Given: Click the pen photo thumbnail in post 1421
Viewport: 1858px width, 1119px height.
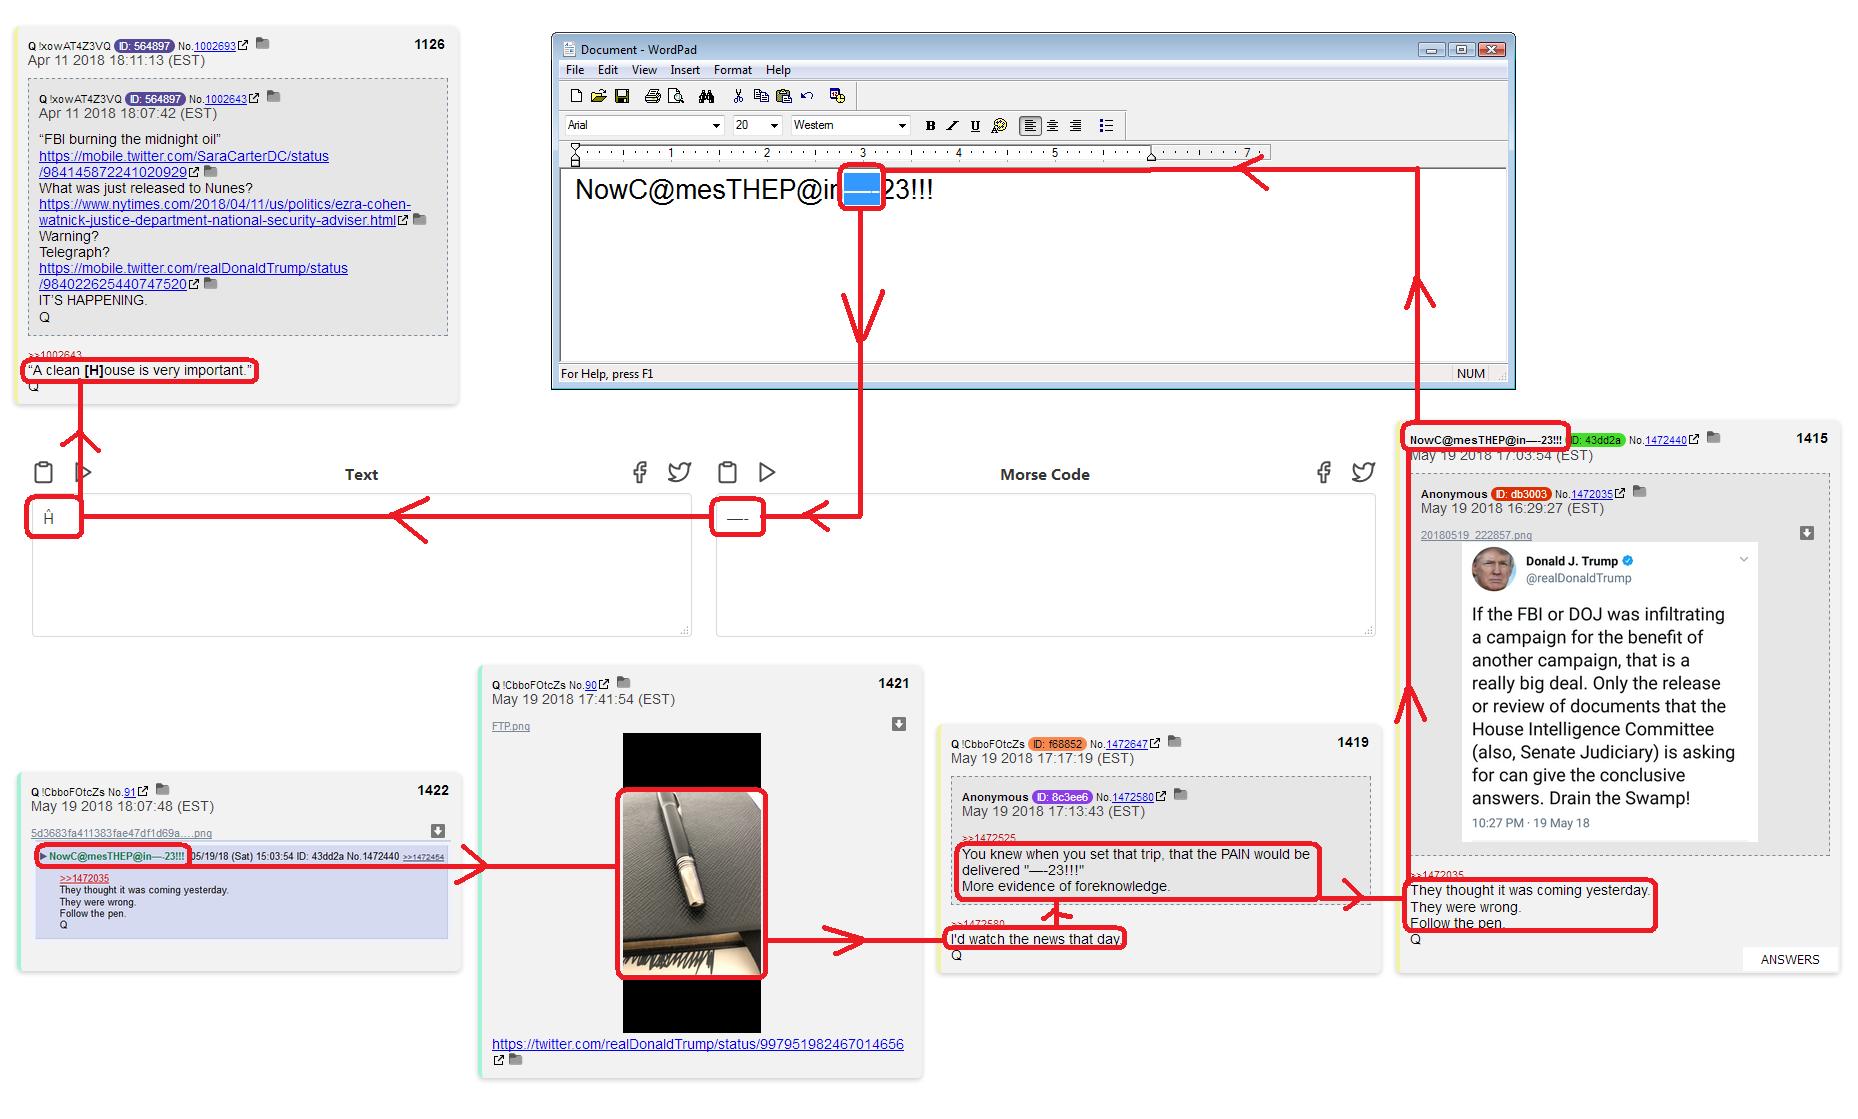Looking at the screenshot, I should pos(691,883).
